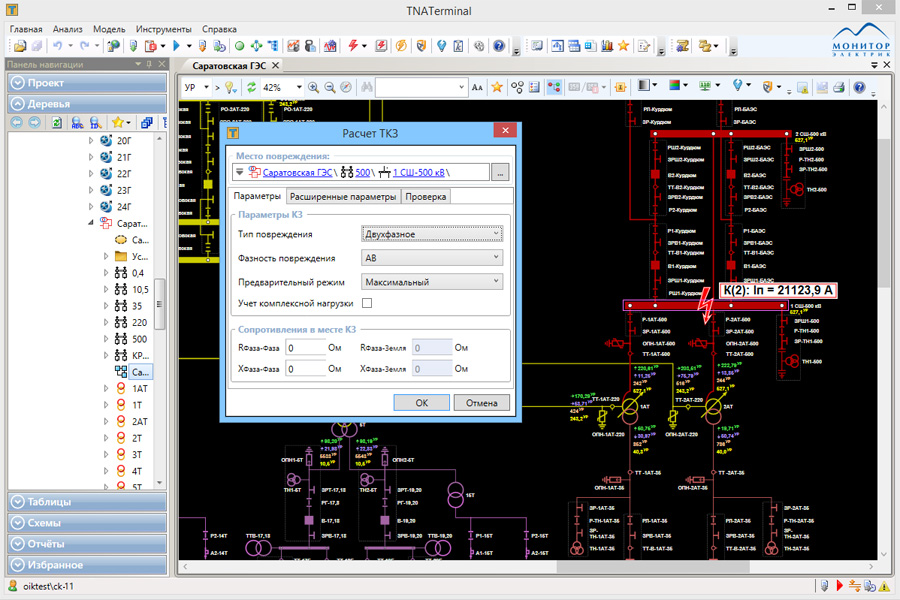
Task: Open the 'Инструменты' menu
Action: pos(164,29)
